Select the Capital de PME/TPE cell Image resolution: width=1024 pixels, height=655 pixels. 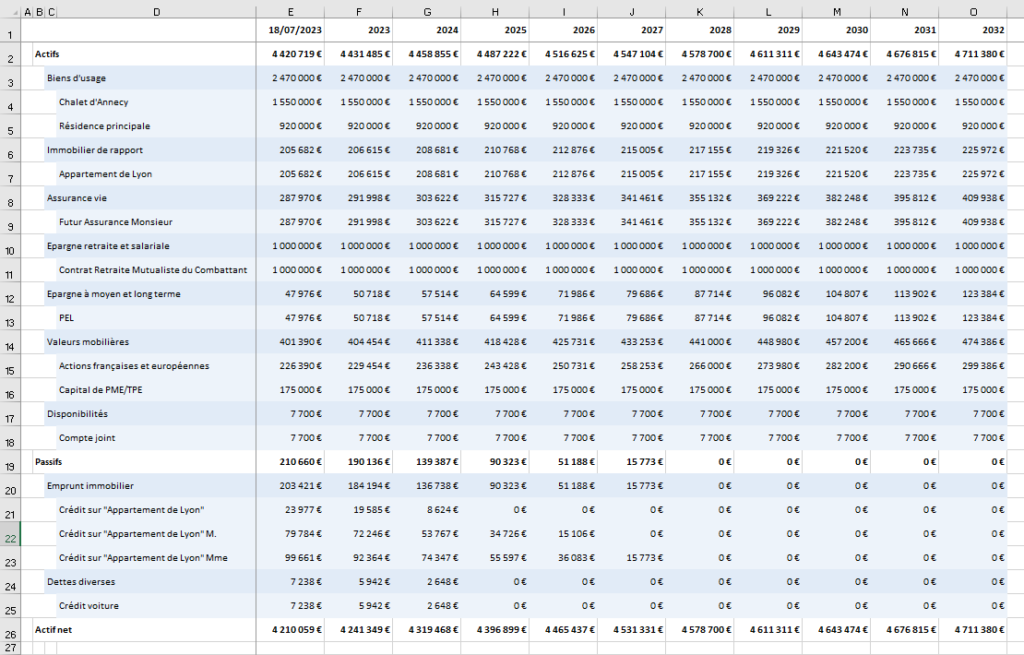[99, 390]
